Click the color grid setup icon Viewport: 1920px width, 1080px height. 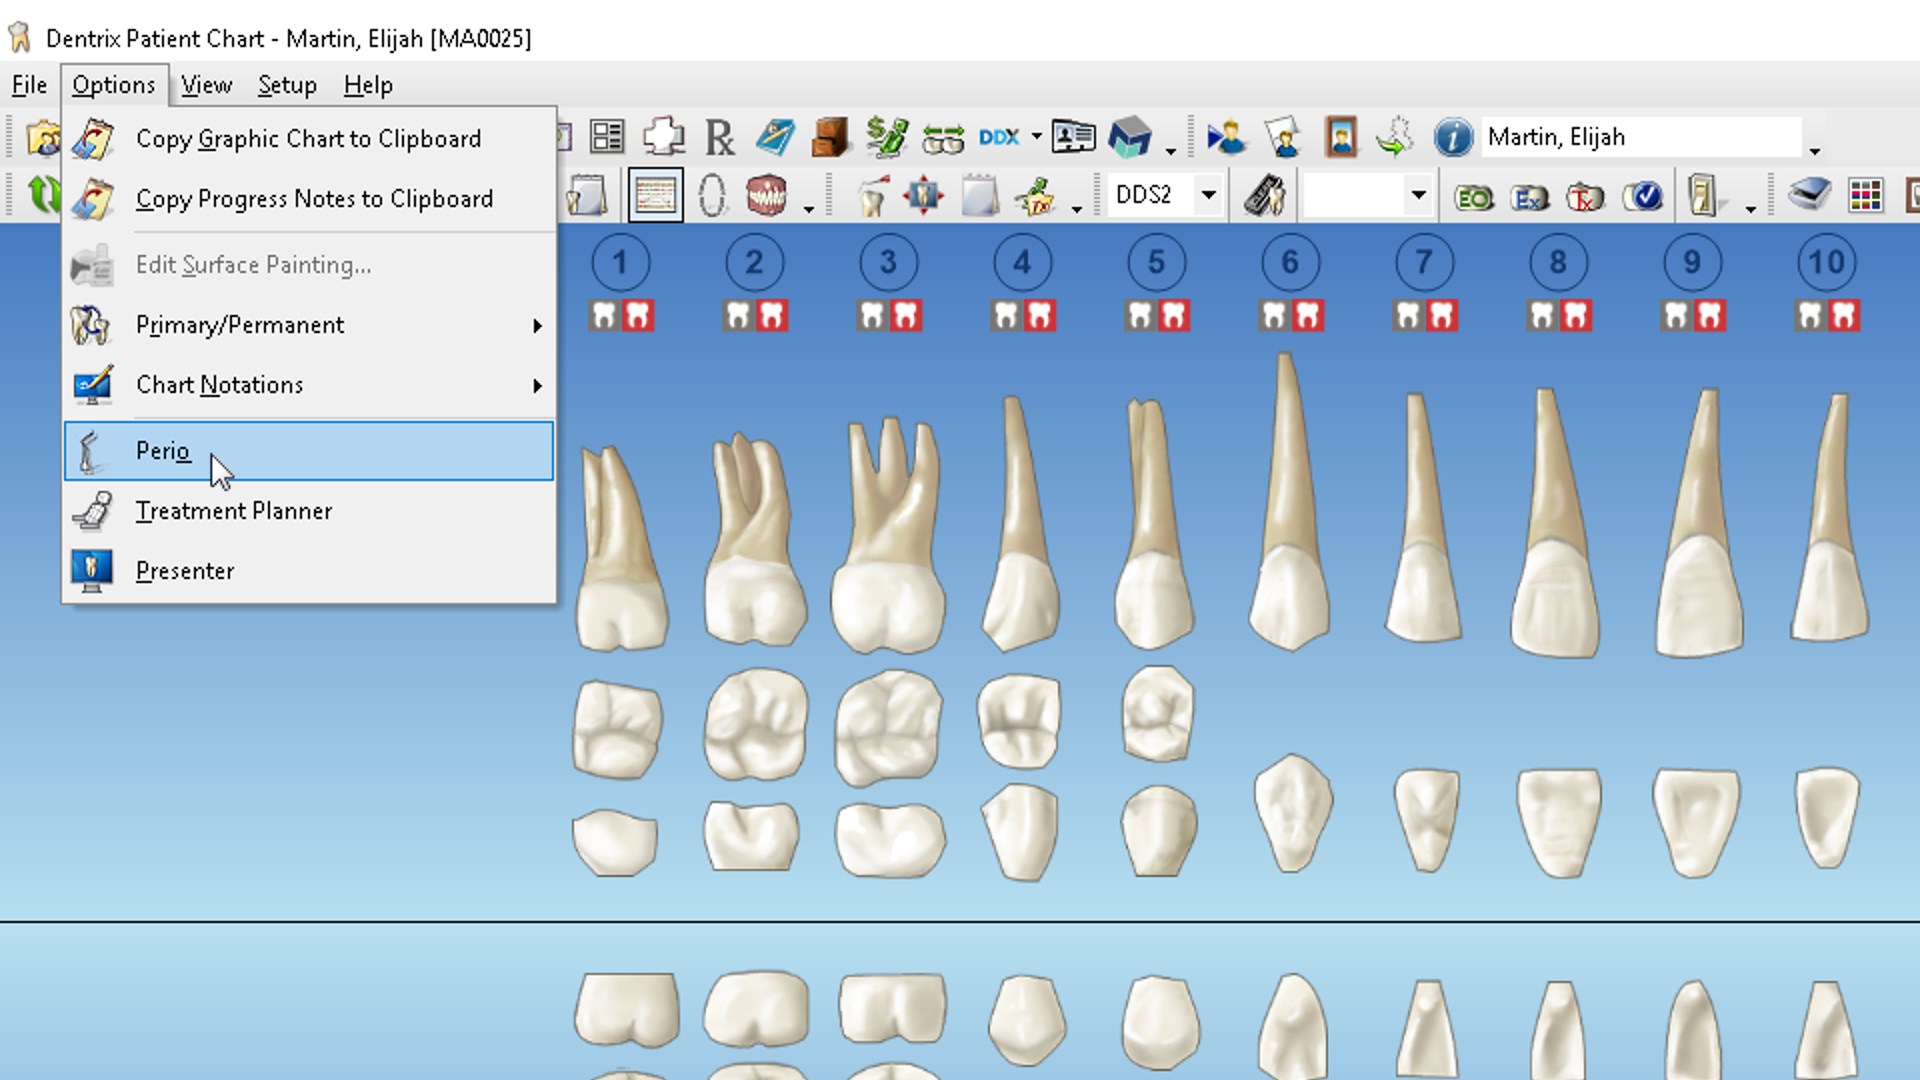tap(1865, 196)
